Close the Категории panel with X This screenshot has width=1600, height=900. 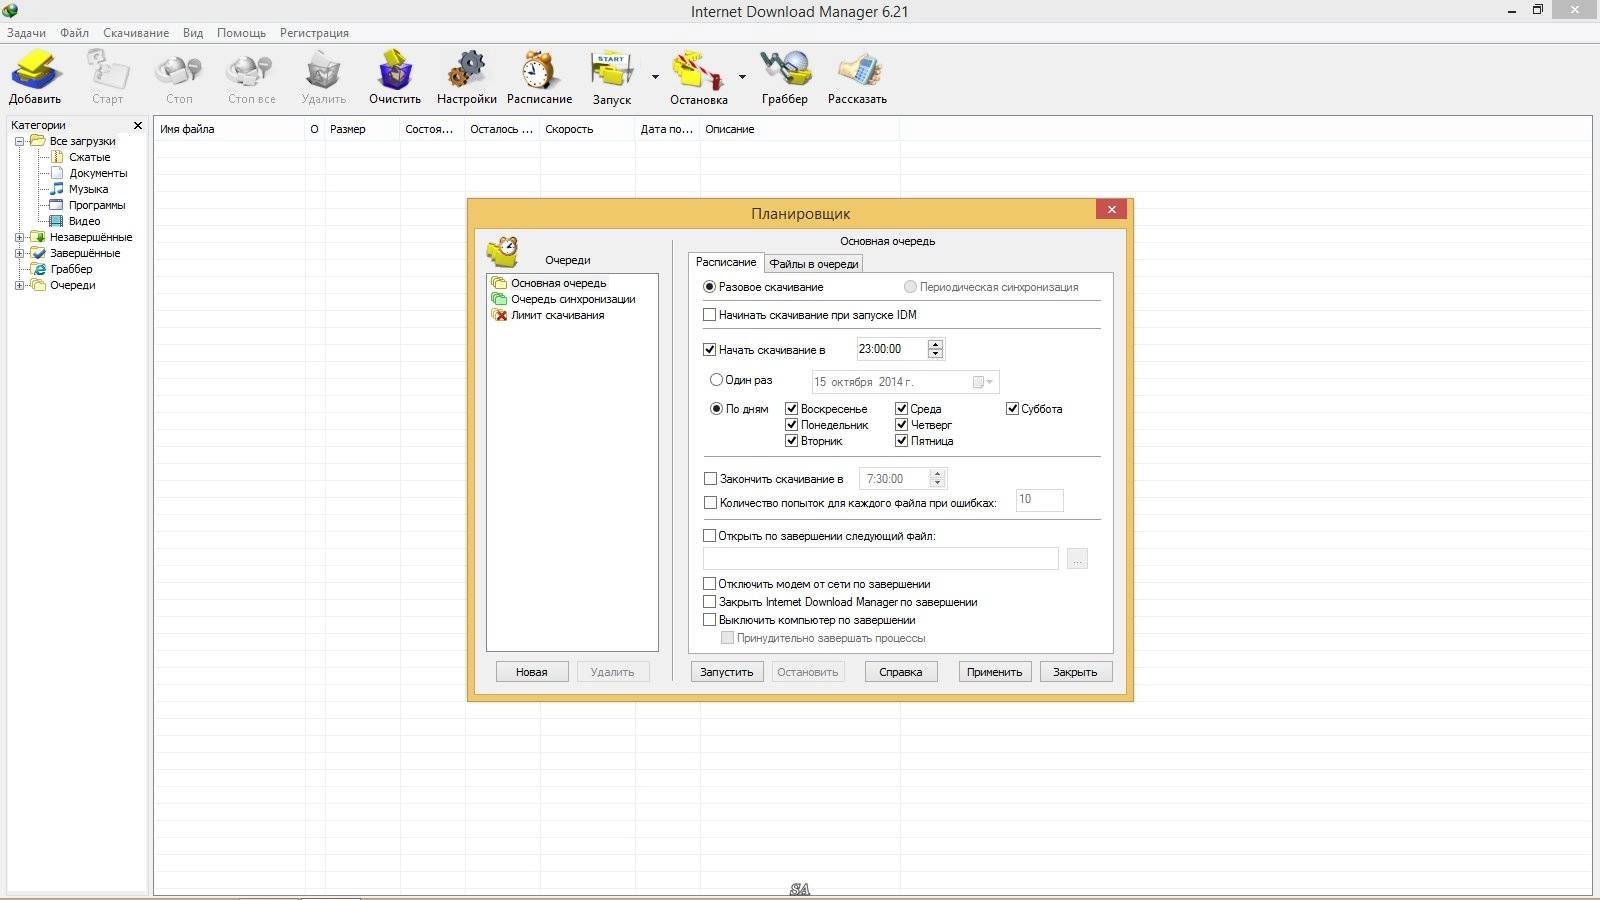coord(138,125)
